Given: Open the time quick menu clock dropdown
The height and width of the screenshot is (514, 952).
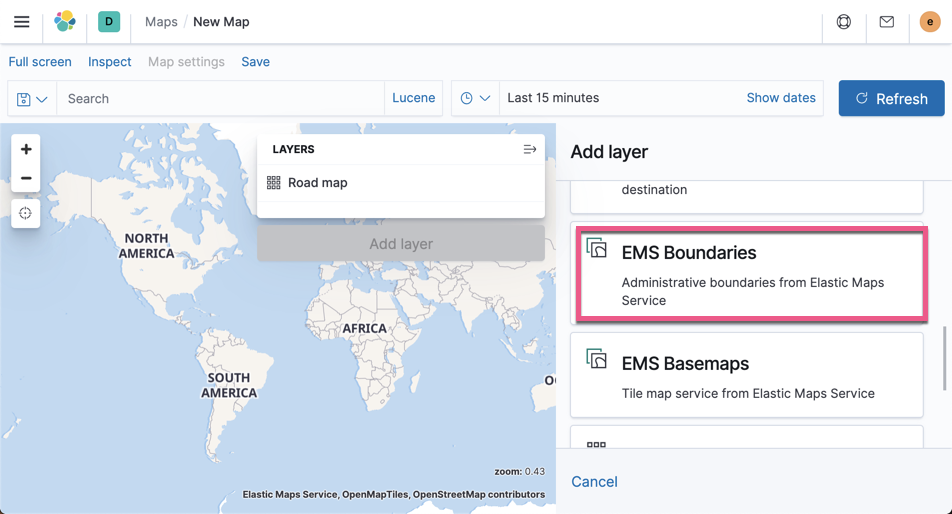Looking at the screenshot, I should point(475,98).
